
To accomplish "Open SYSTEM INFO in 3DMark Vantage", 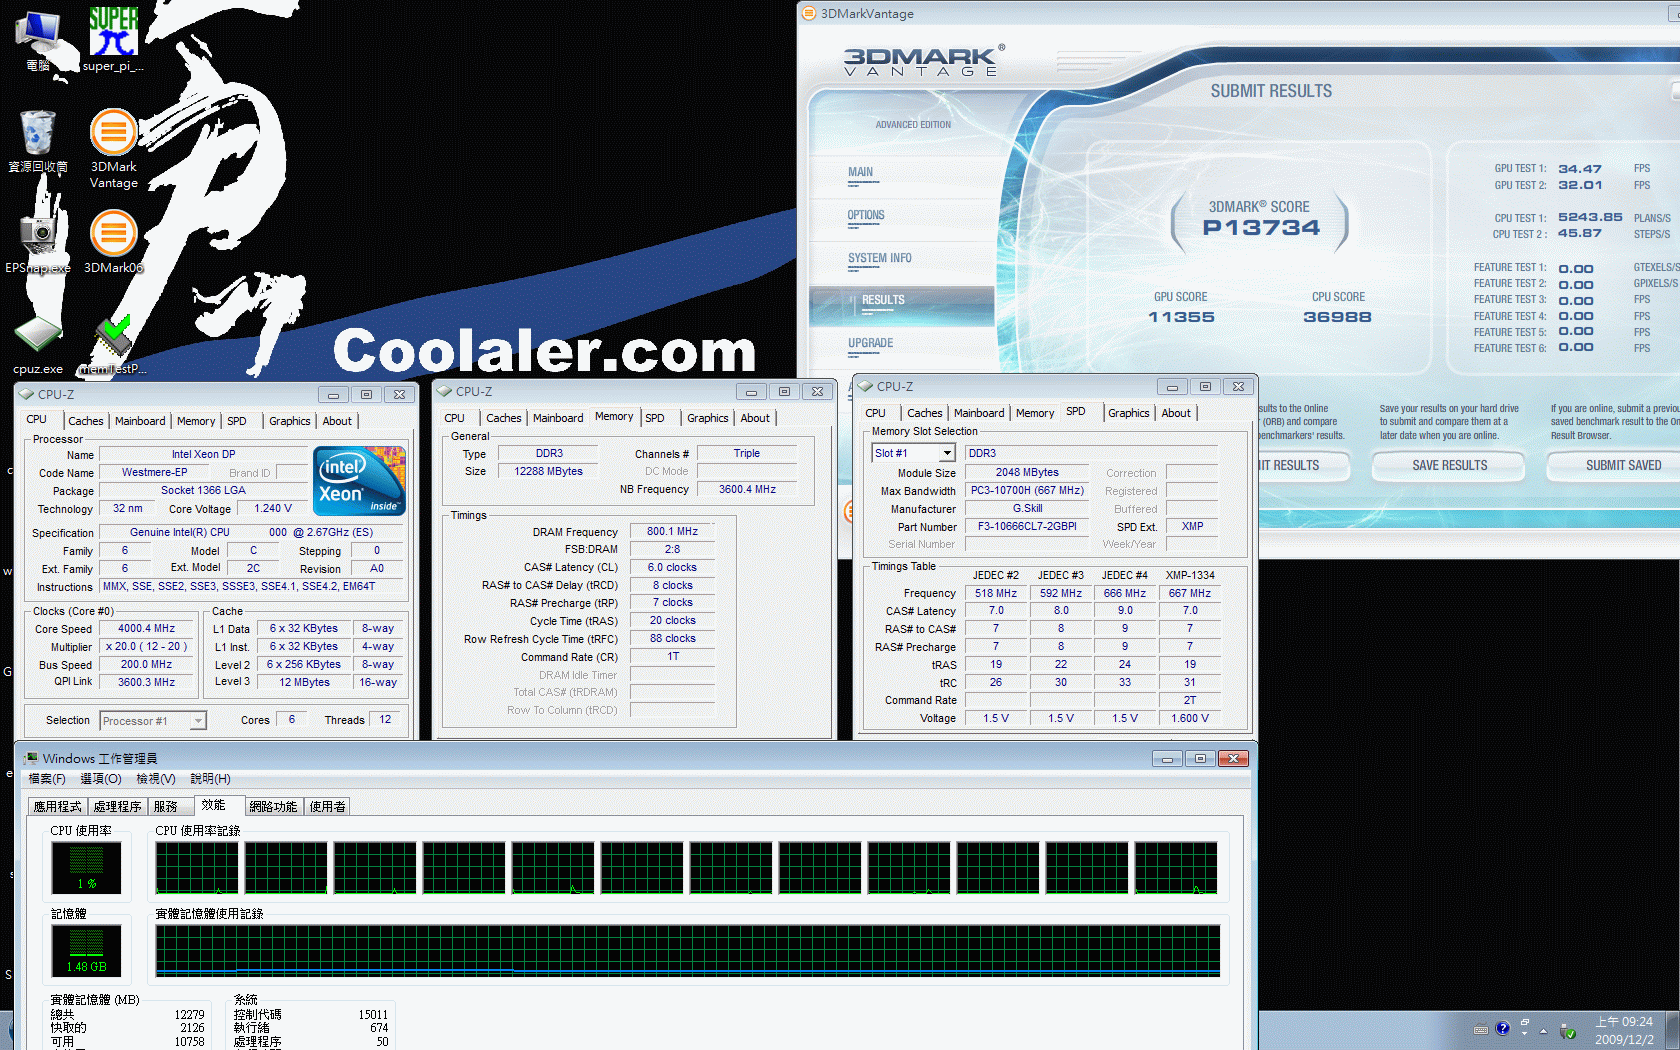I will pos(880,258).
